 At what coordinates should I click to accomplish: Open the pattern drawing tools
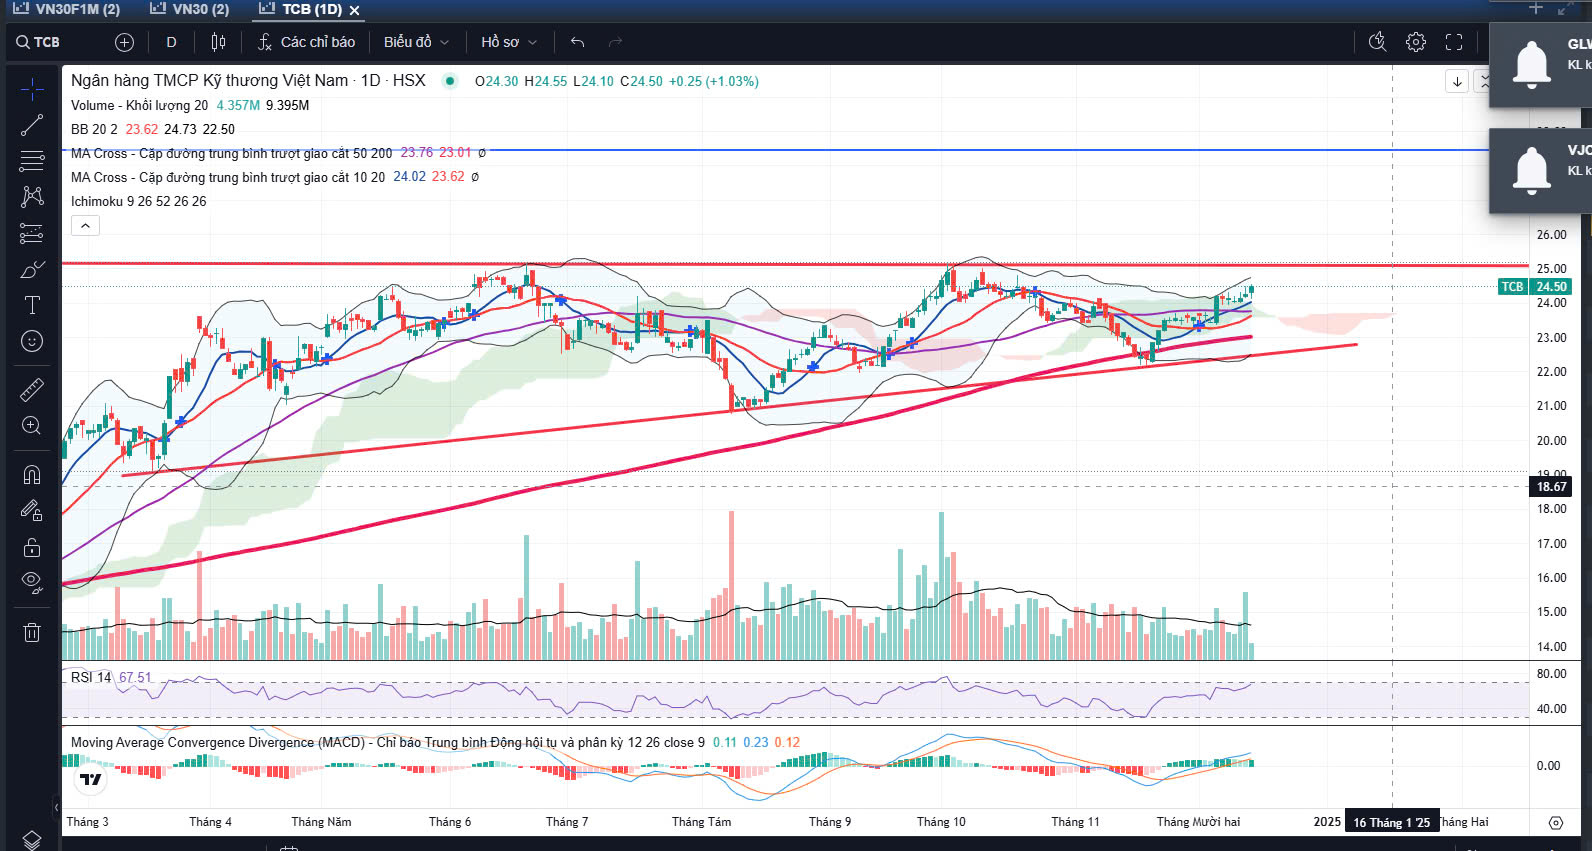32,196
